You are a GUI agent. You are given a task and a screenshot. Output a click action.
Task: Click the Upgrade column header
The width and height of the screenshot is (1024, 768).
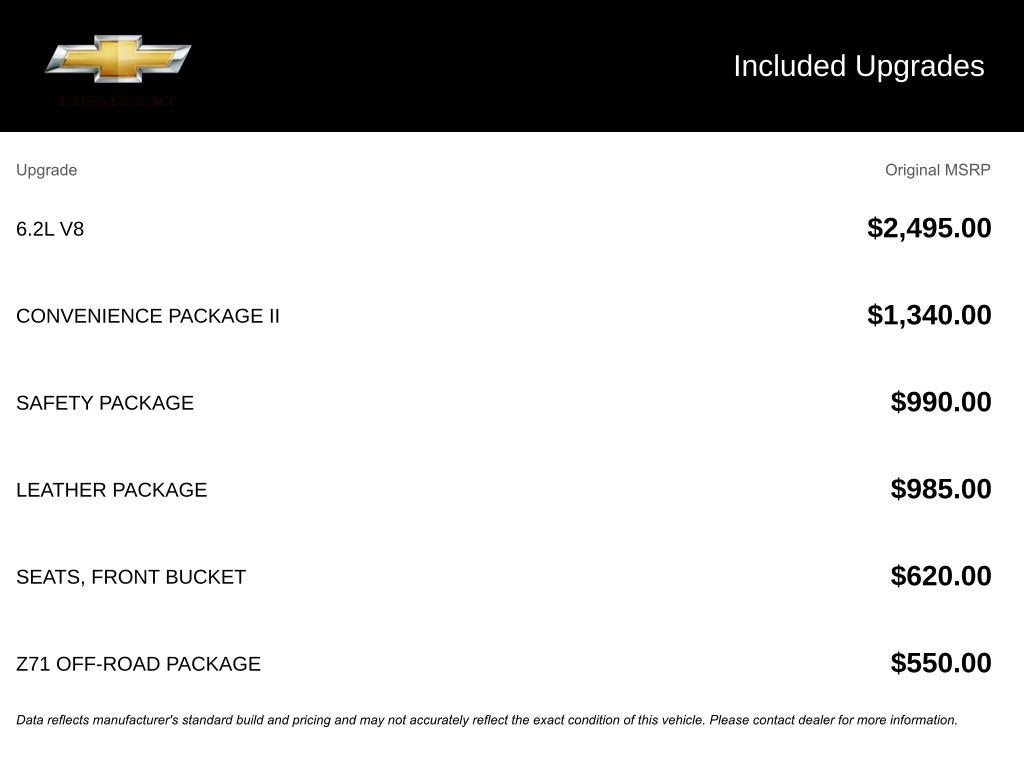click(x=46, y=170)
